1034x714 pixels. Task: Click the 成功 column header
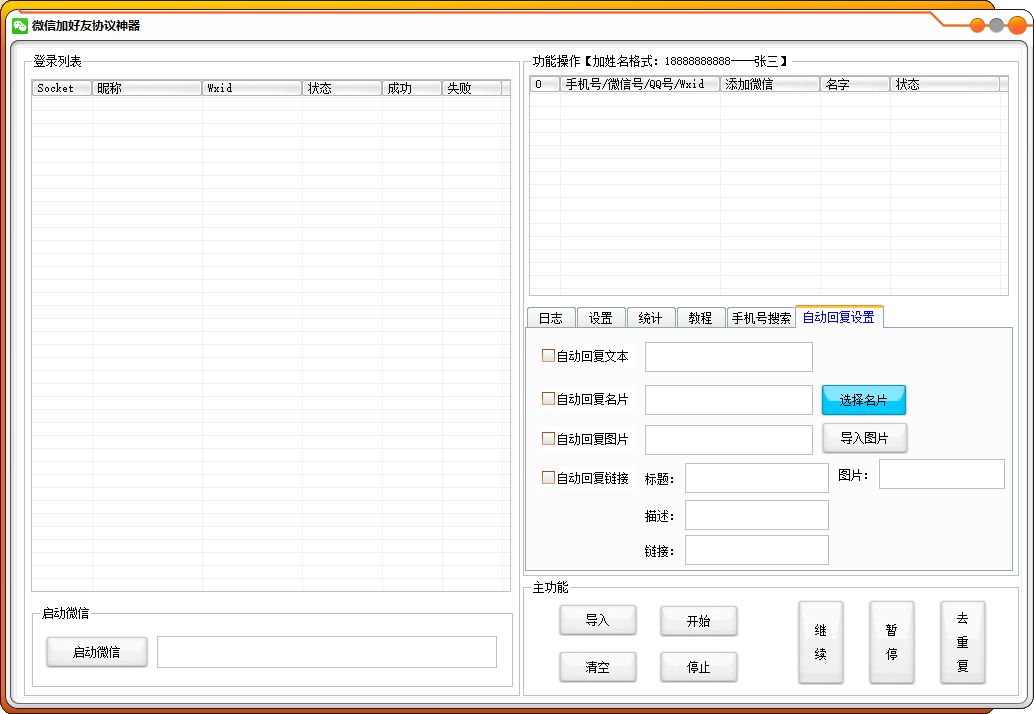pos(412,88)
